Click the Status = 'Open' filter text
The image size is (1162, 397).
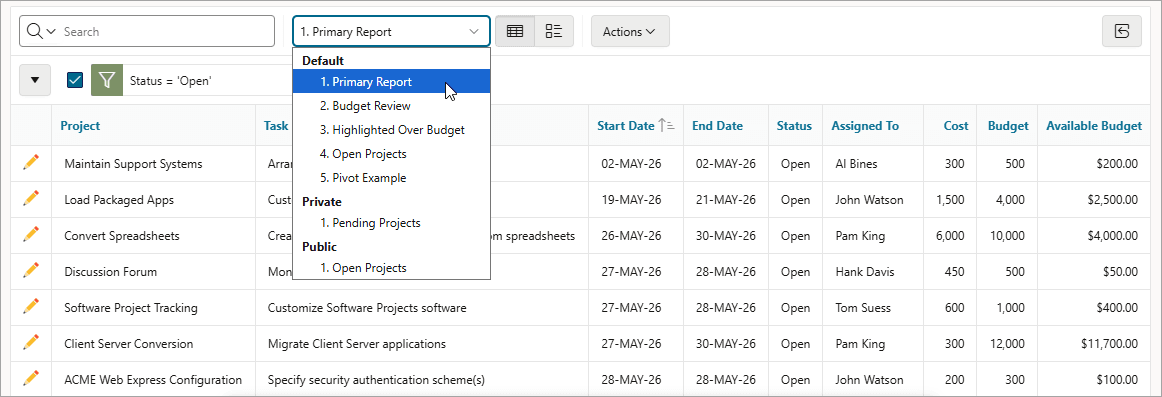pos(170,81)
